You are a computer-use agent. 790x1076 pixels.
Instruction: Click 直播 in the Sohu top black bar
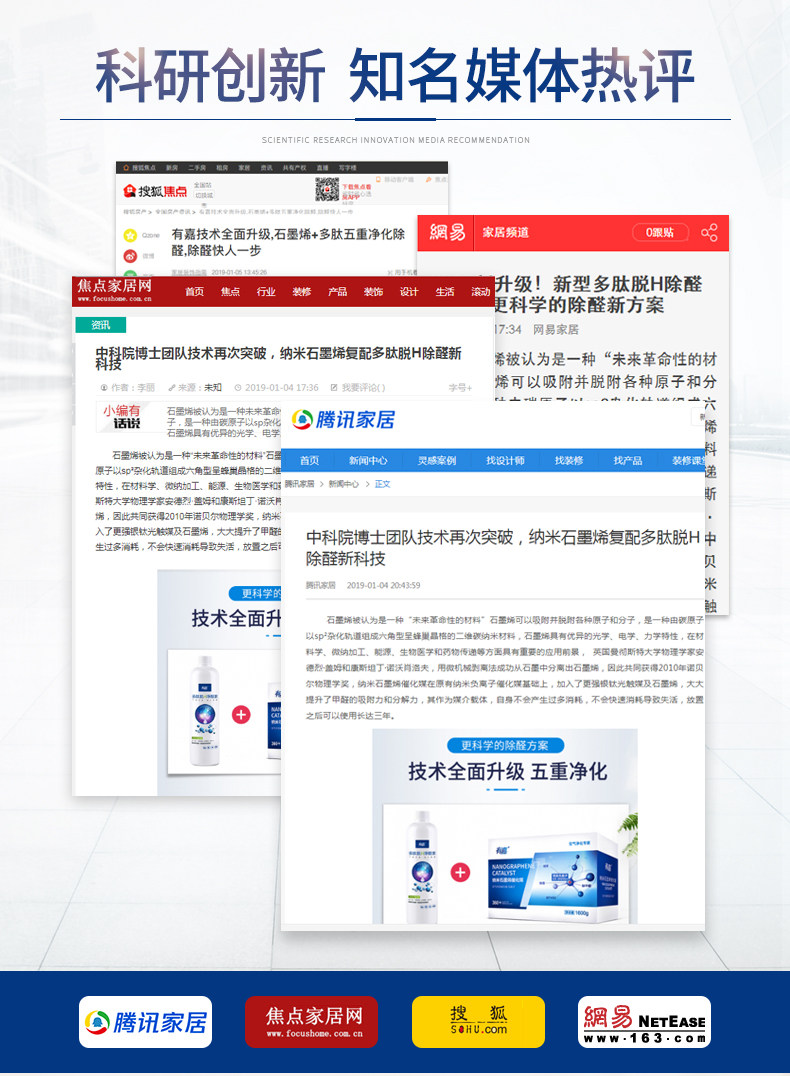click(323, 168)
